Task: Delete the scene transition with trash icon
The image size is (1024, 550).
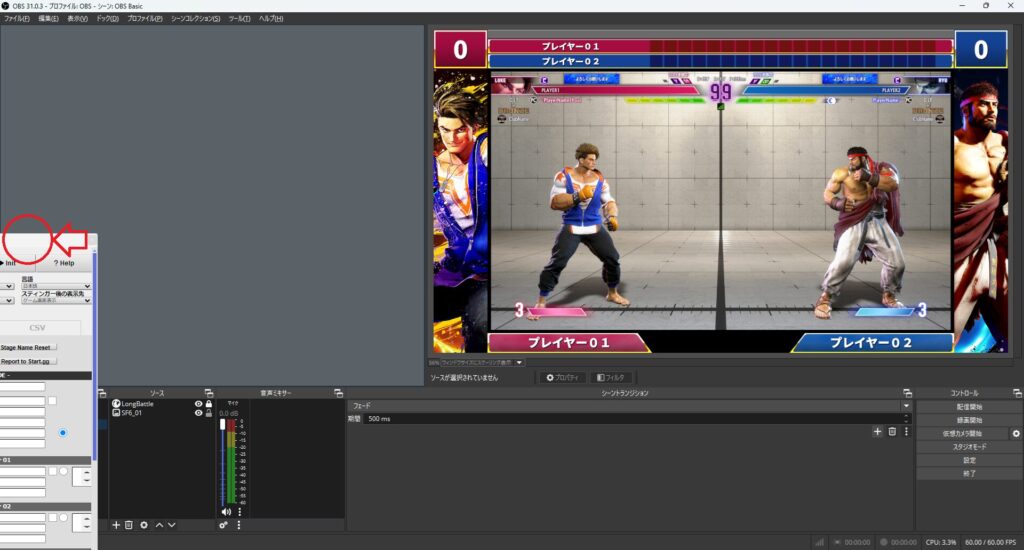Action: 892,431
